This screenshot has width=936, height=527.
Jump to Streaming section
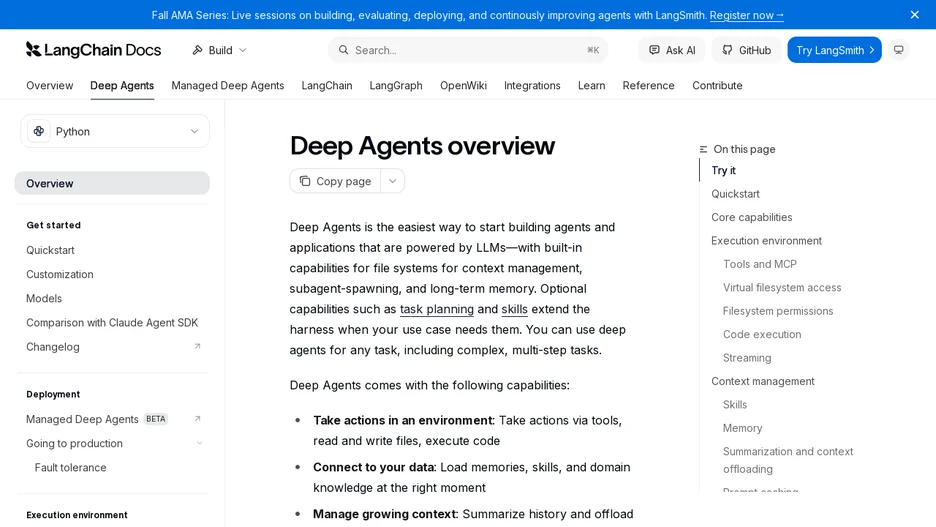pyautogui.click(x=747, y=358)
